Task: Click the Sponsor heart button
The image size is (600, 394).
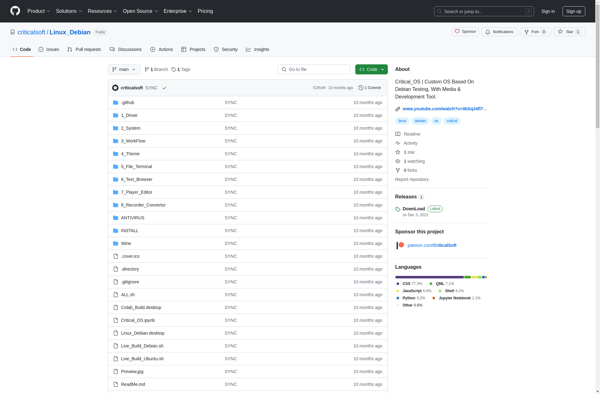Action: (465, 32)
